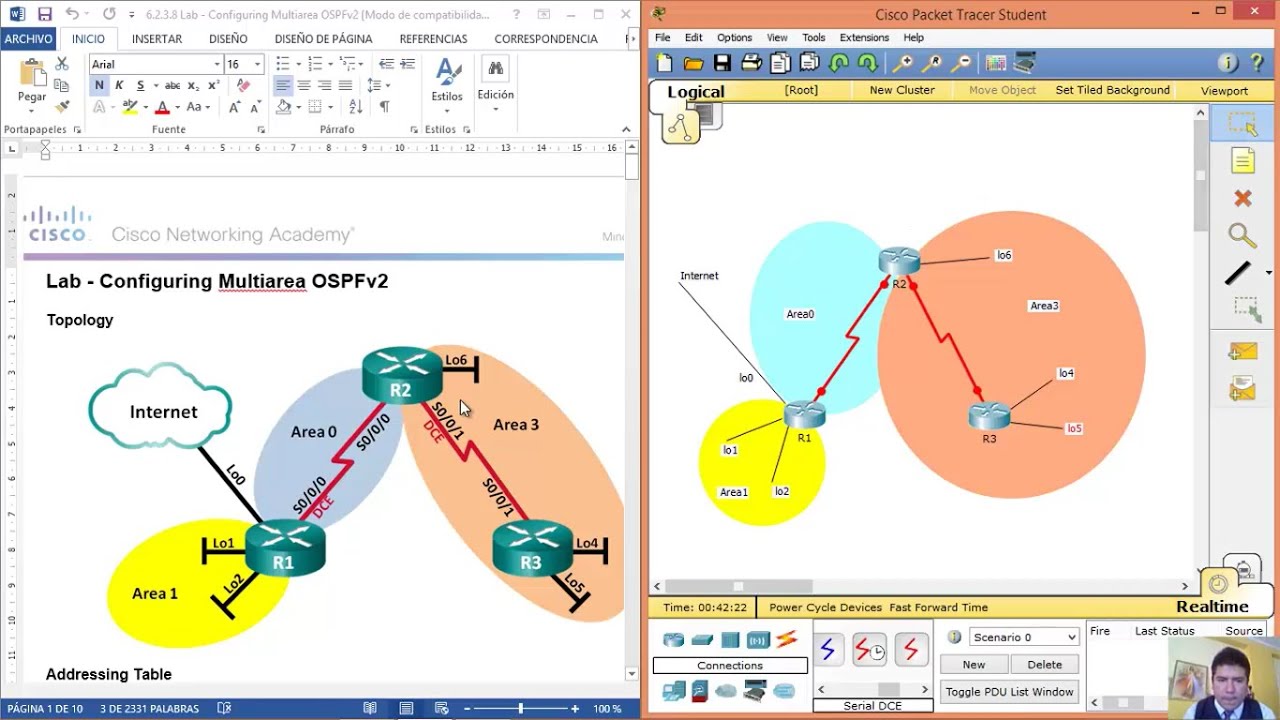The height and width of the screenshot is (720, 1280).
Task: Select the red X Delete tool
Action: click(1242, 198)
